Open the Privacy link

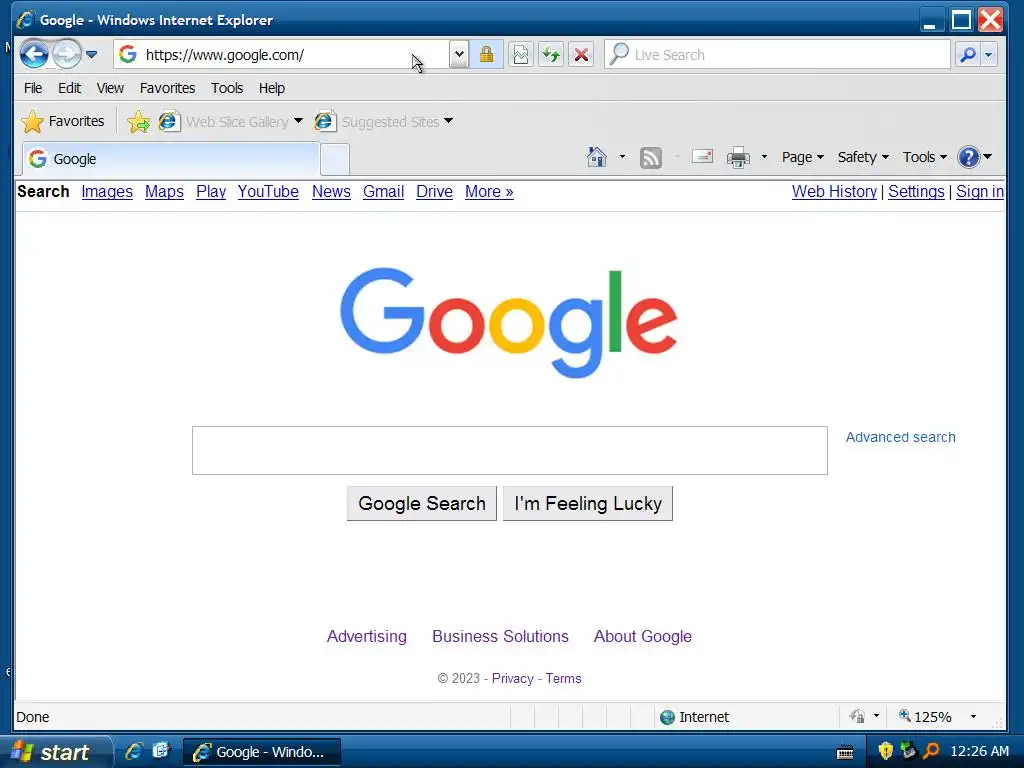point(513,679)
